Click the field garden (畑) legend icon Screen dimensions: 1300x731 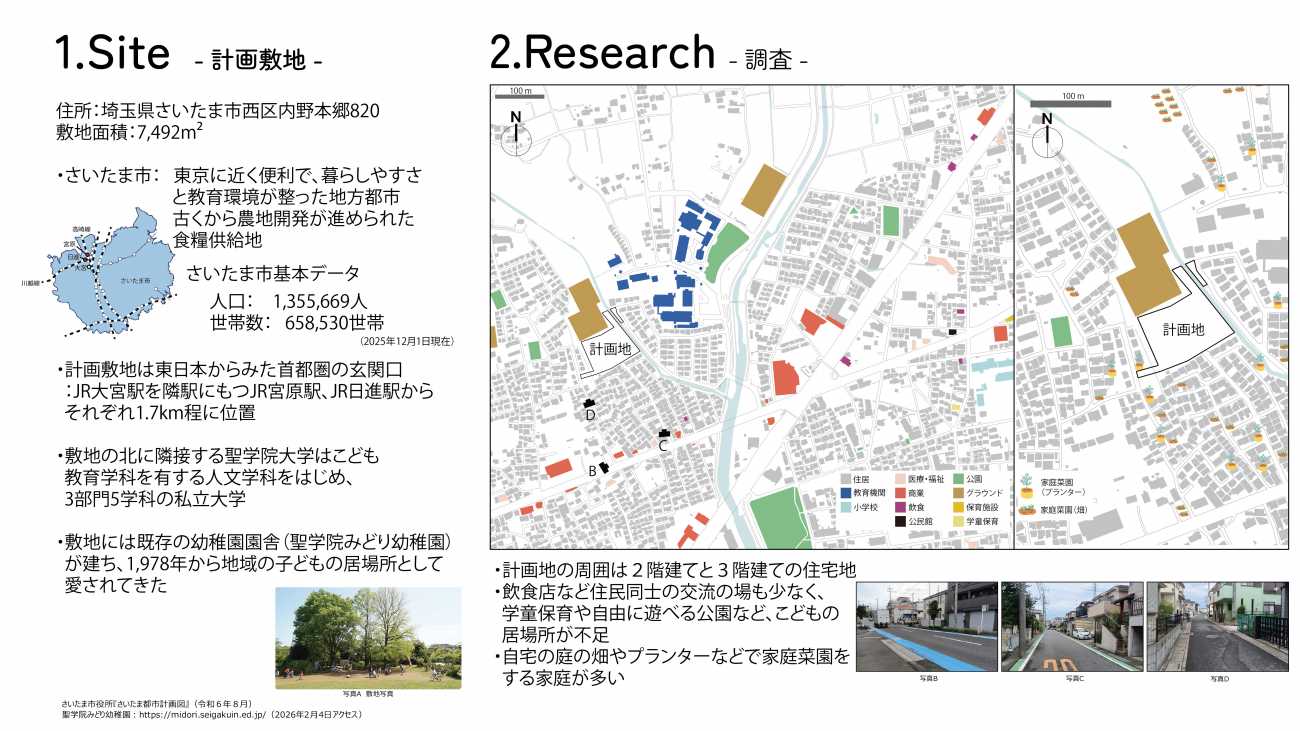(x=1029, y=509)
